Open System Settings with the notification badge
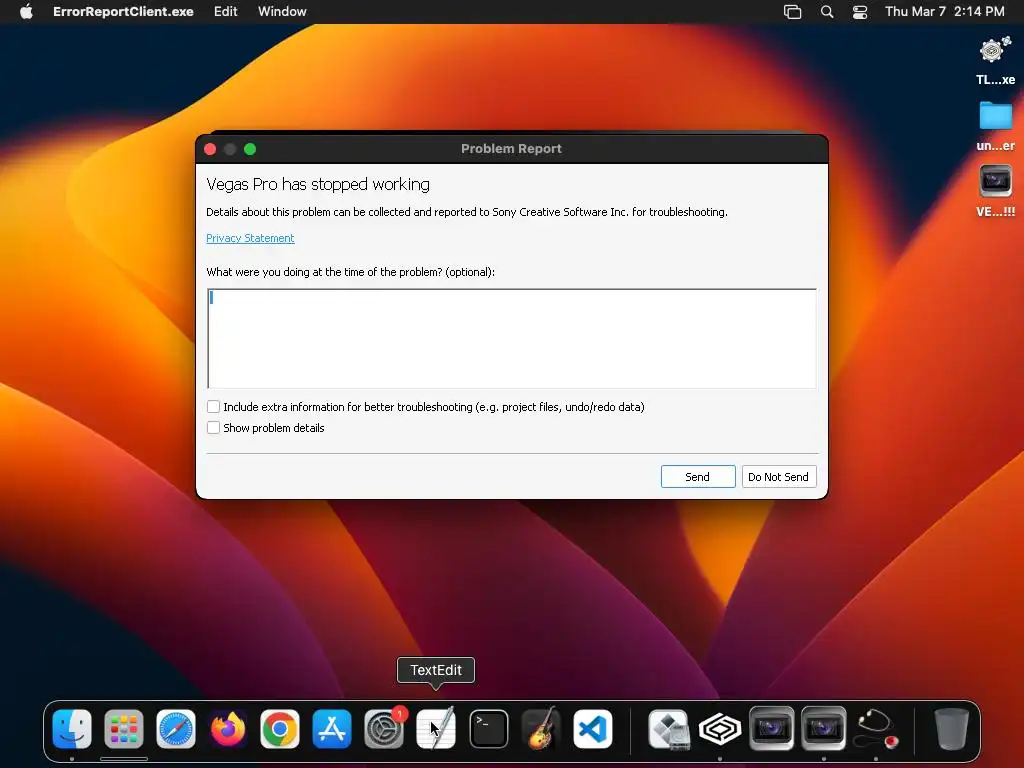This screenshot has width=1024, height=768. click(x=384, y=729)
